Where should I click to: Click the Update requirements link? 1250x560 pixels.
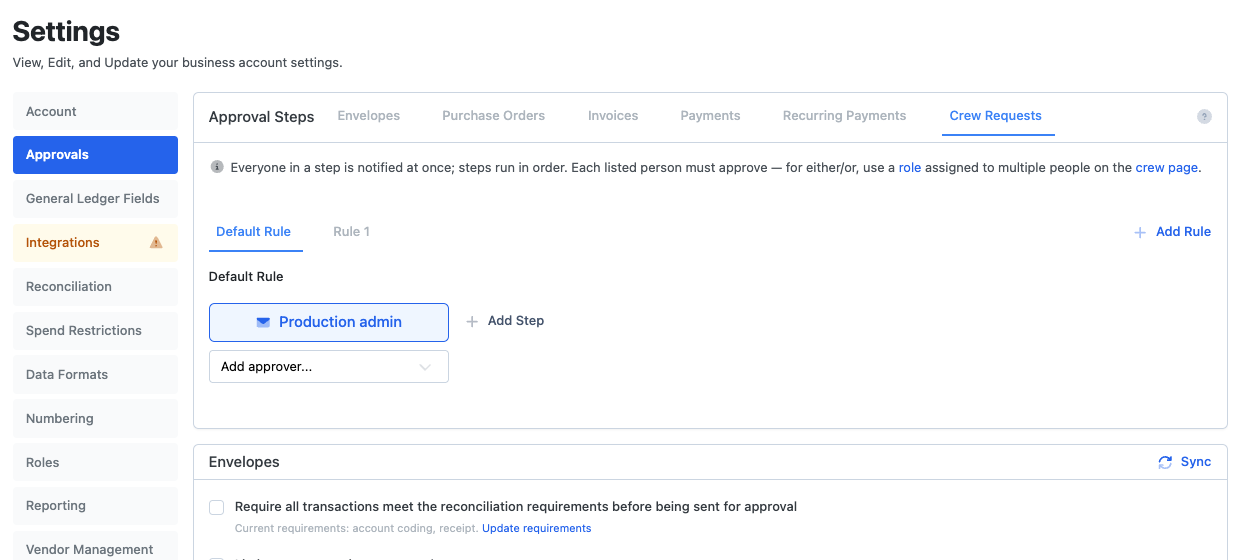point(537,528)
